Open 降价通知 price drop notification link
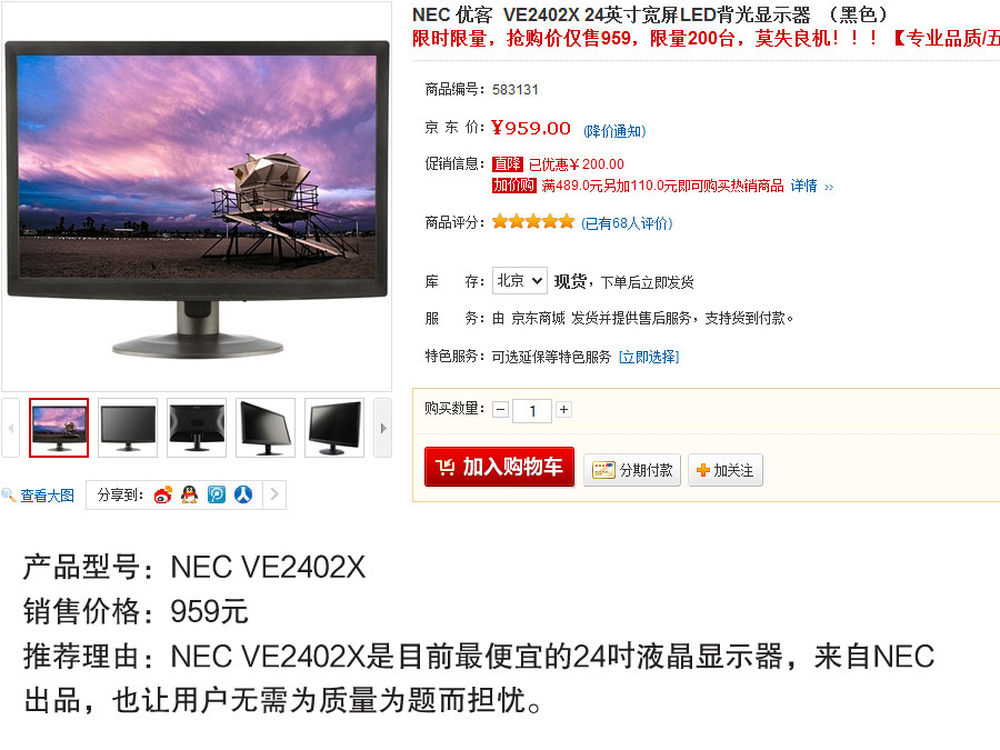This screenshot has width=1000, height=750. [615, 131]
